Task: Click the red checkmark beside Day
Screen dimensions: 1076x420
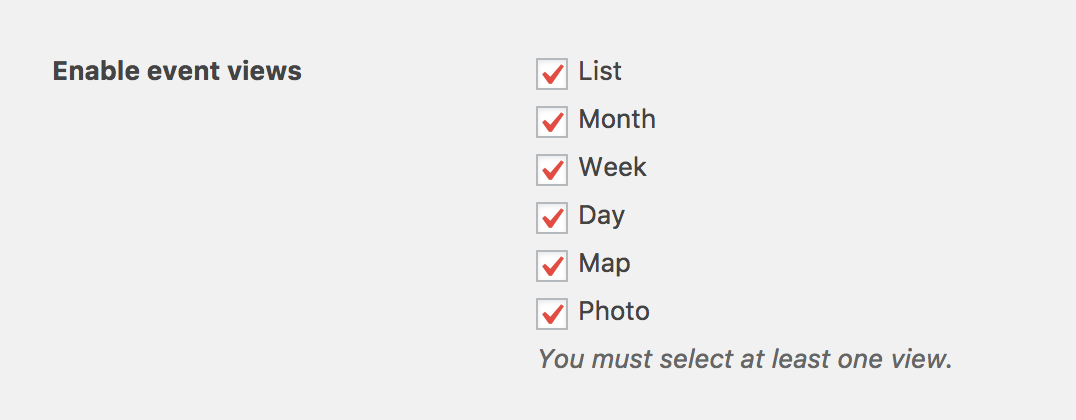Action: [x=553, y=218]
